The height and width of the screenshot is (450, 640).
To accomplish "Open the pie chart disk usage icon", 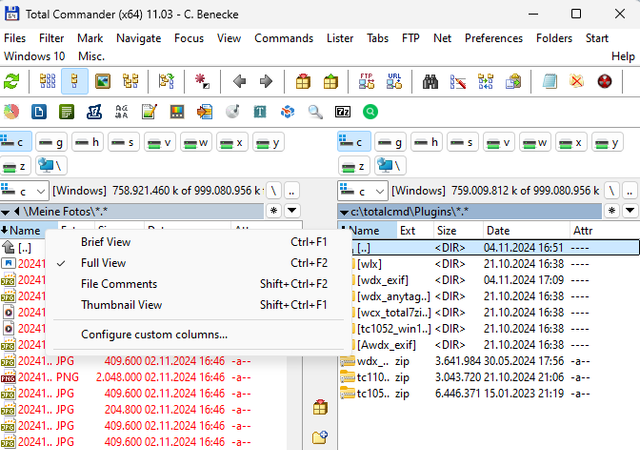I will click(x=11, y=111).
